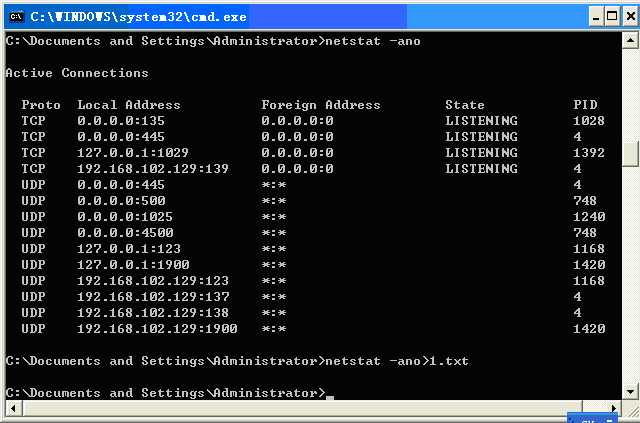Open the cmd.exe system menu icon

pyautogui.click(x=16, y=17)
